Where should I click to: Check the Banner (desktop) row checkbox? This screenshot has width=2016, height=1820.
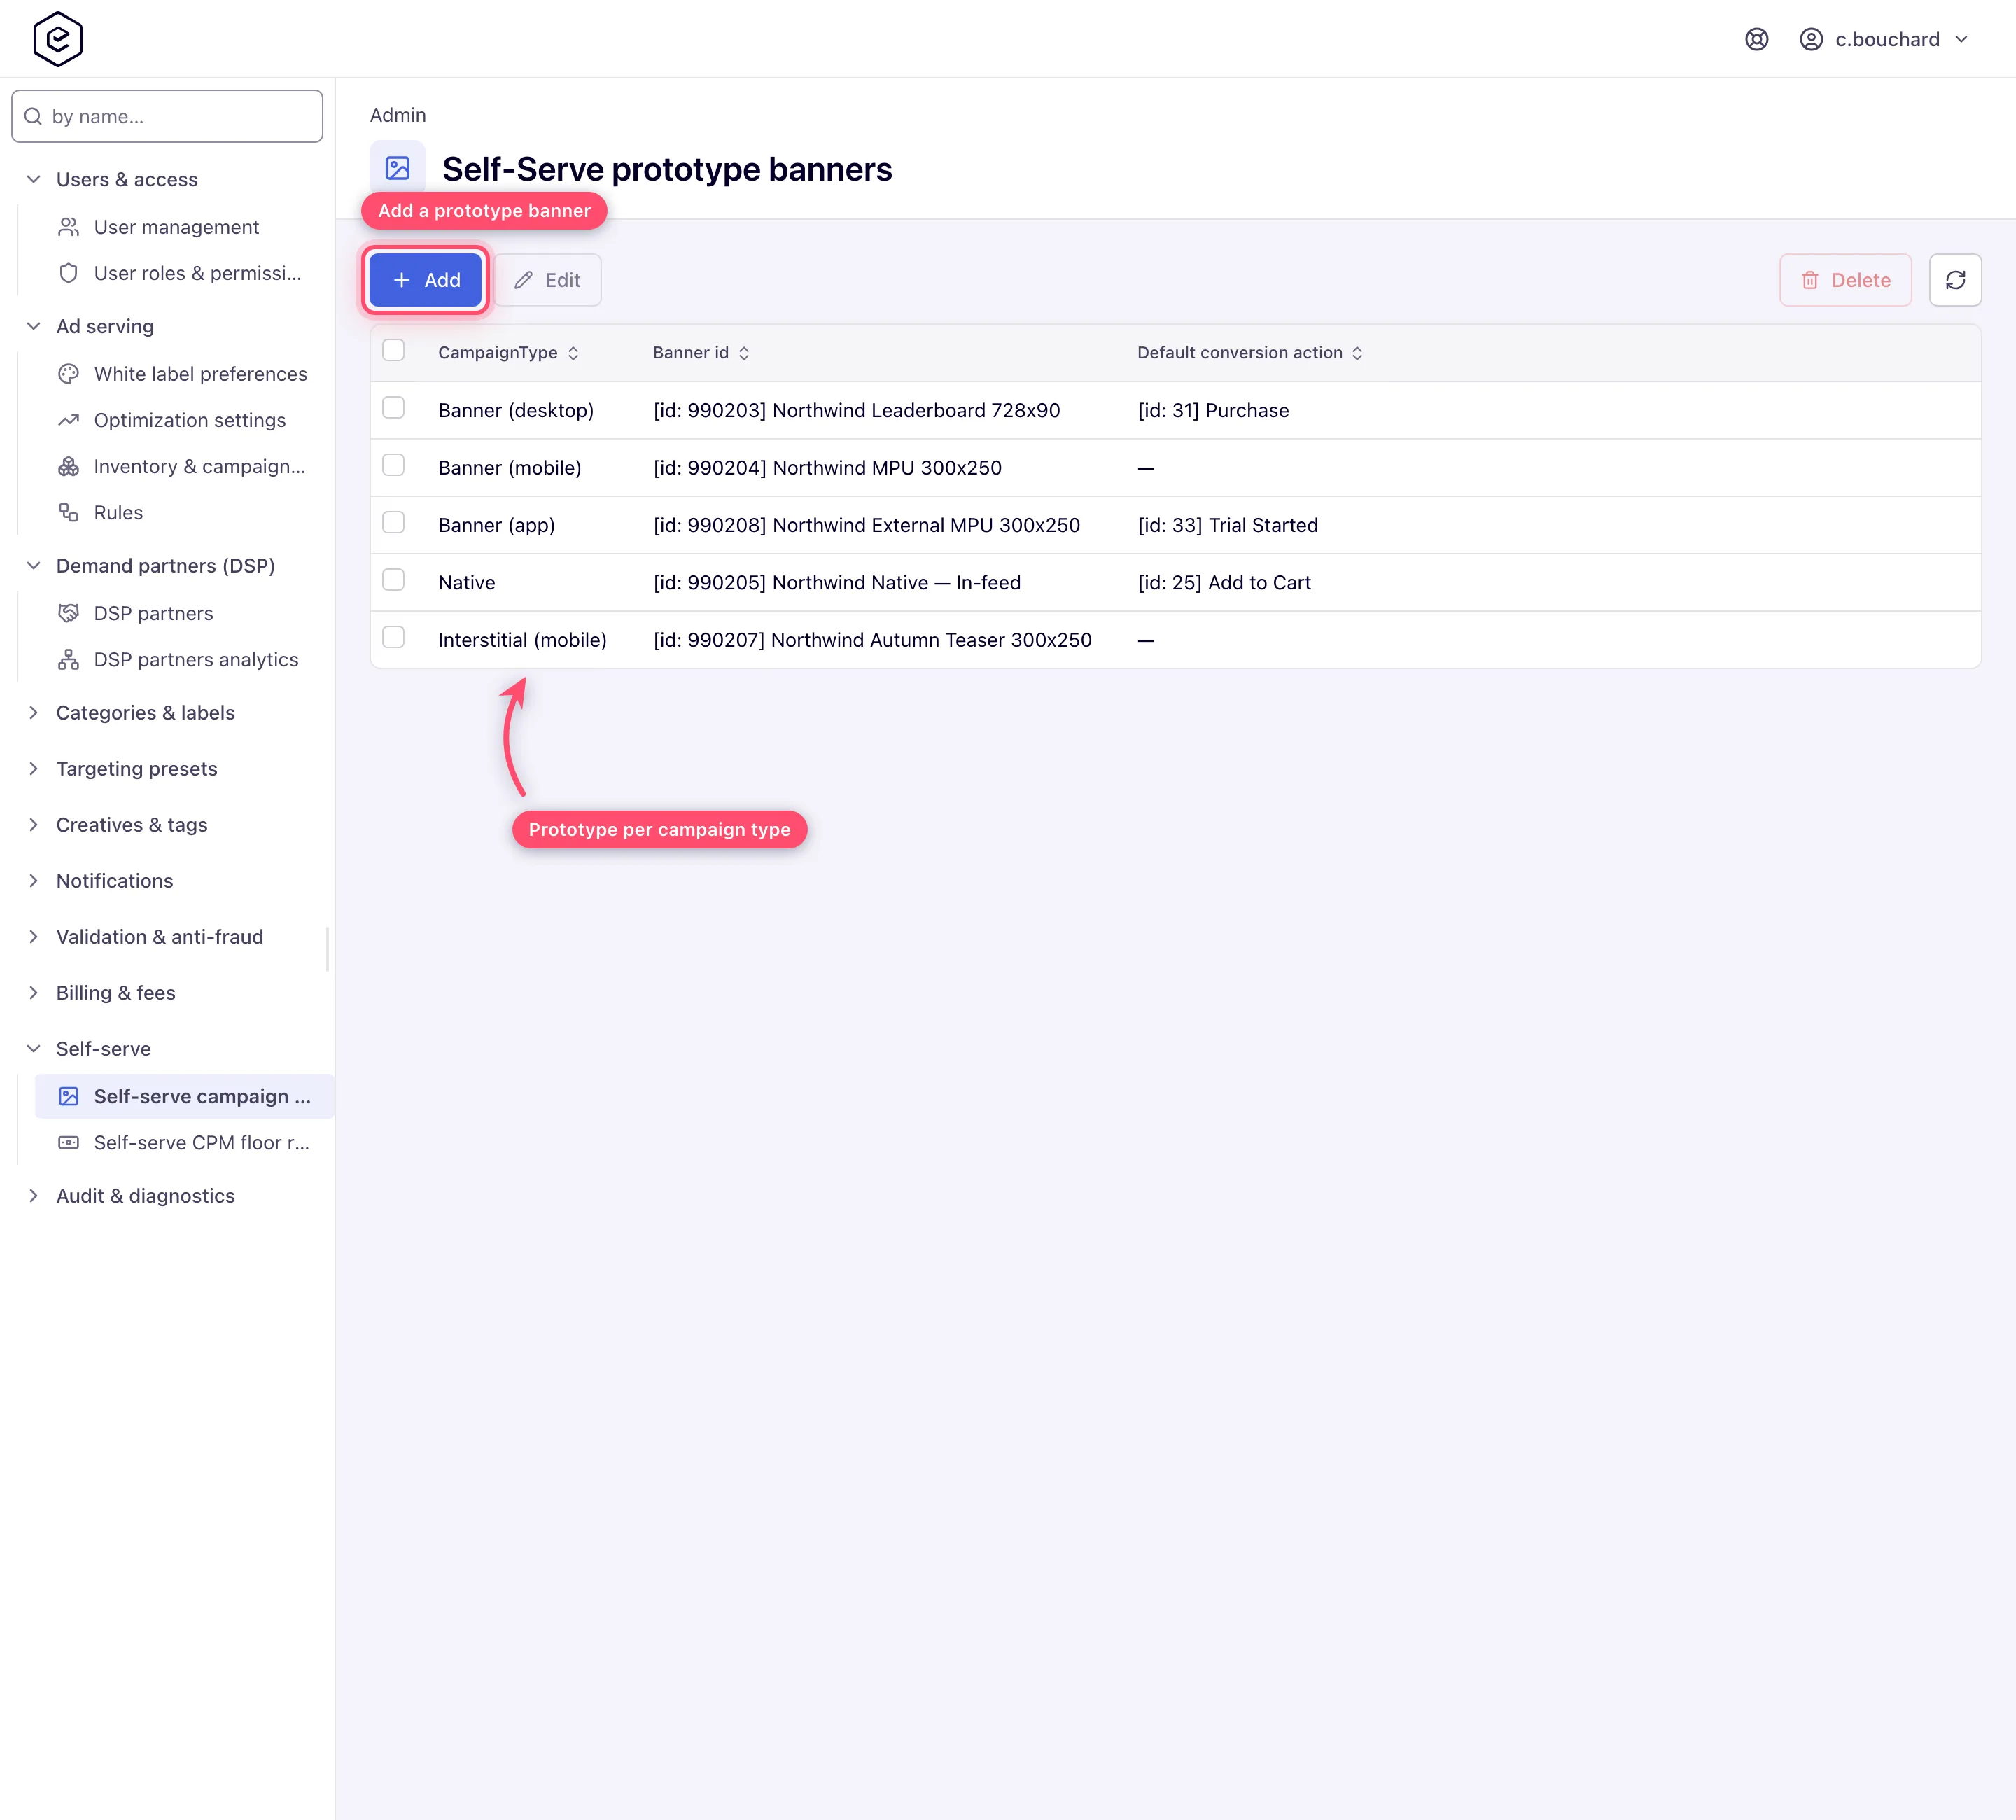[x=393, y=408]
